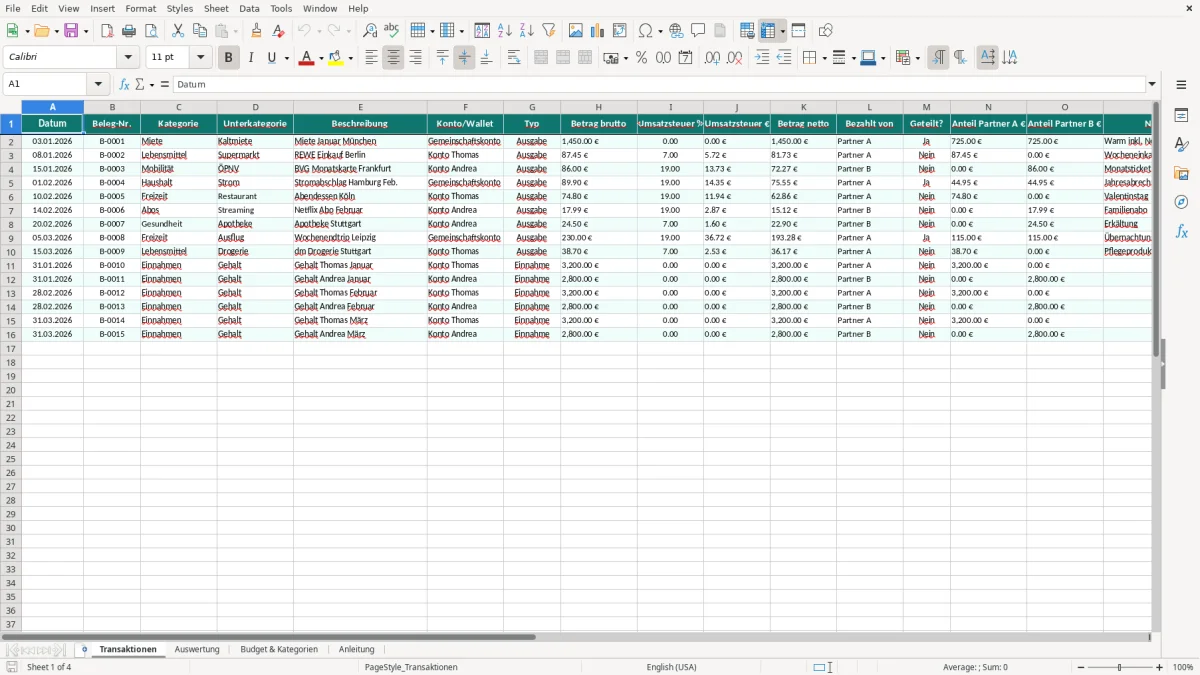Cut the selection with scissors icon

(178, 31)
